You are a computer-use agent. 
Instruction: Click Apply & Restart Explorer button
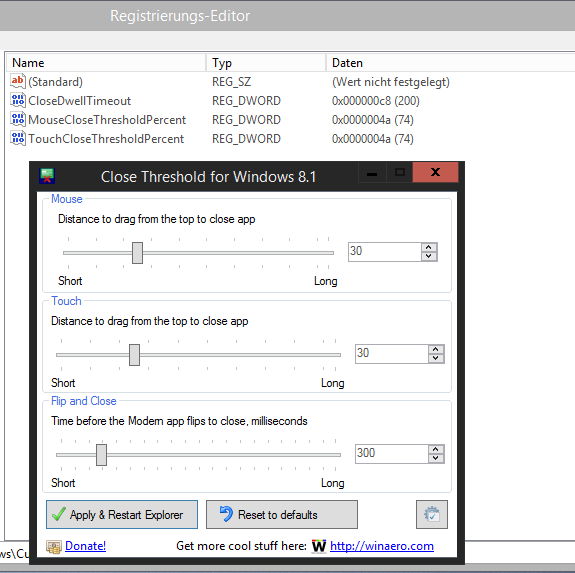[122, 514]
